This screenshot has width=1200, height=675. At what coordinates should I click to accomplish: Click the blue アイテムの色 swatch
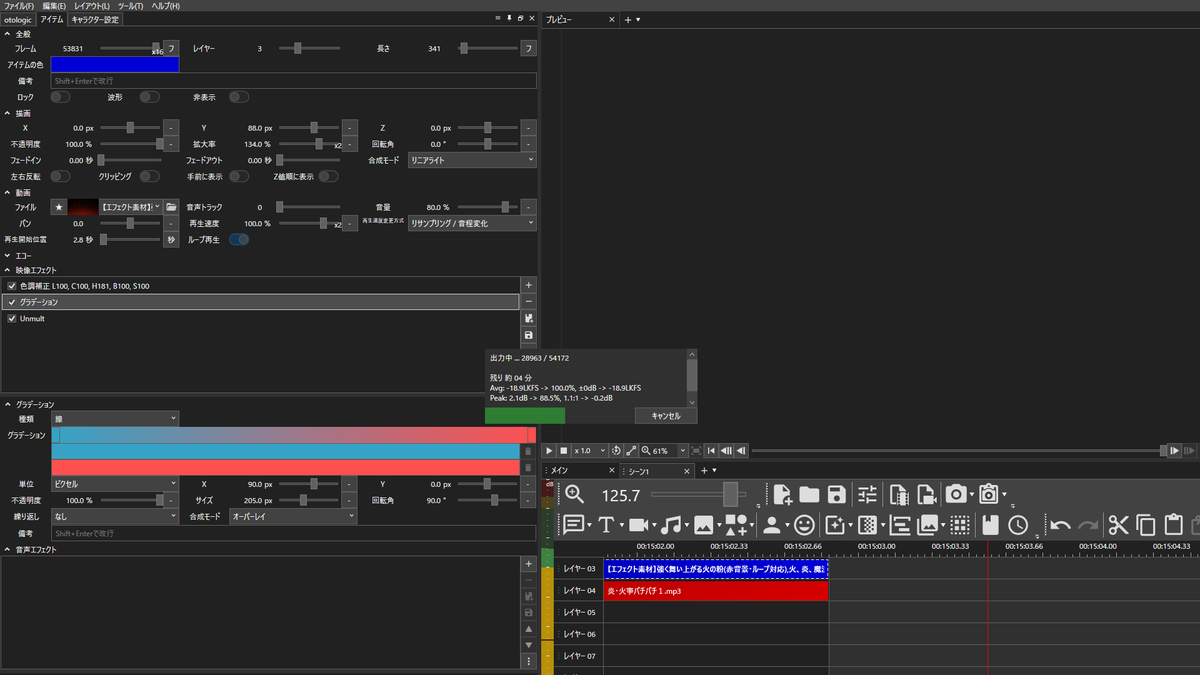coord(115,64)
